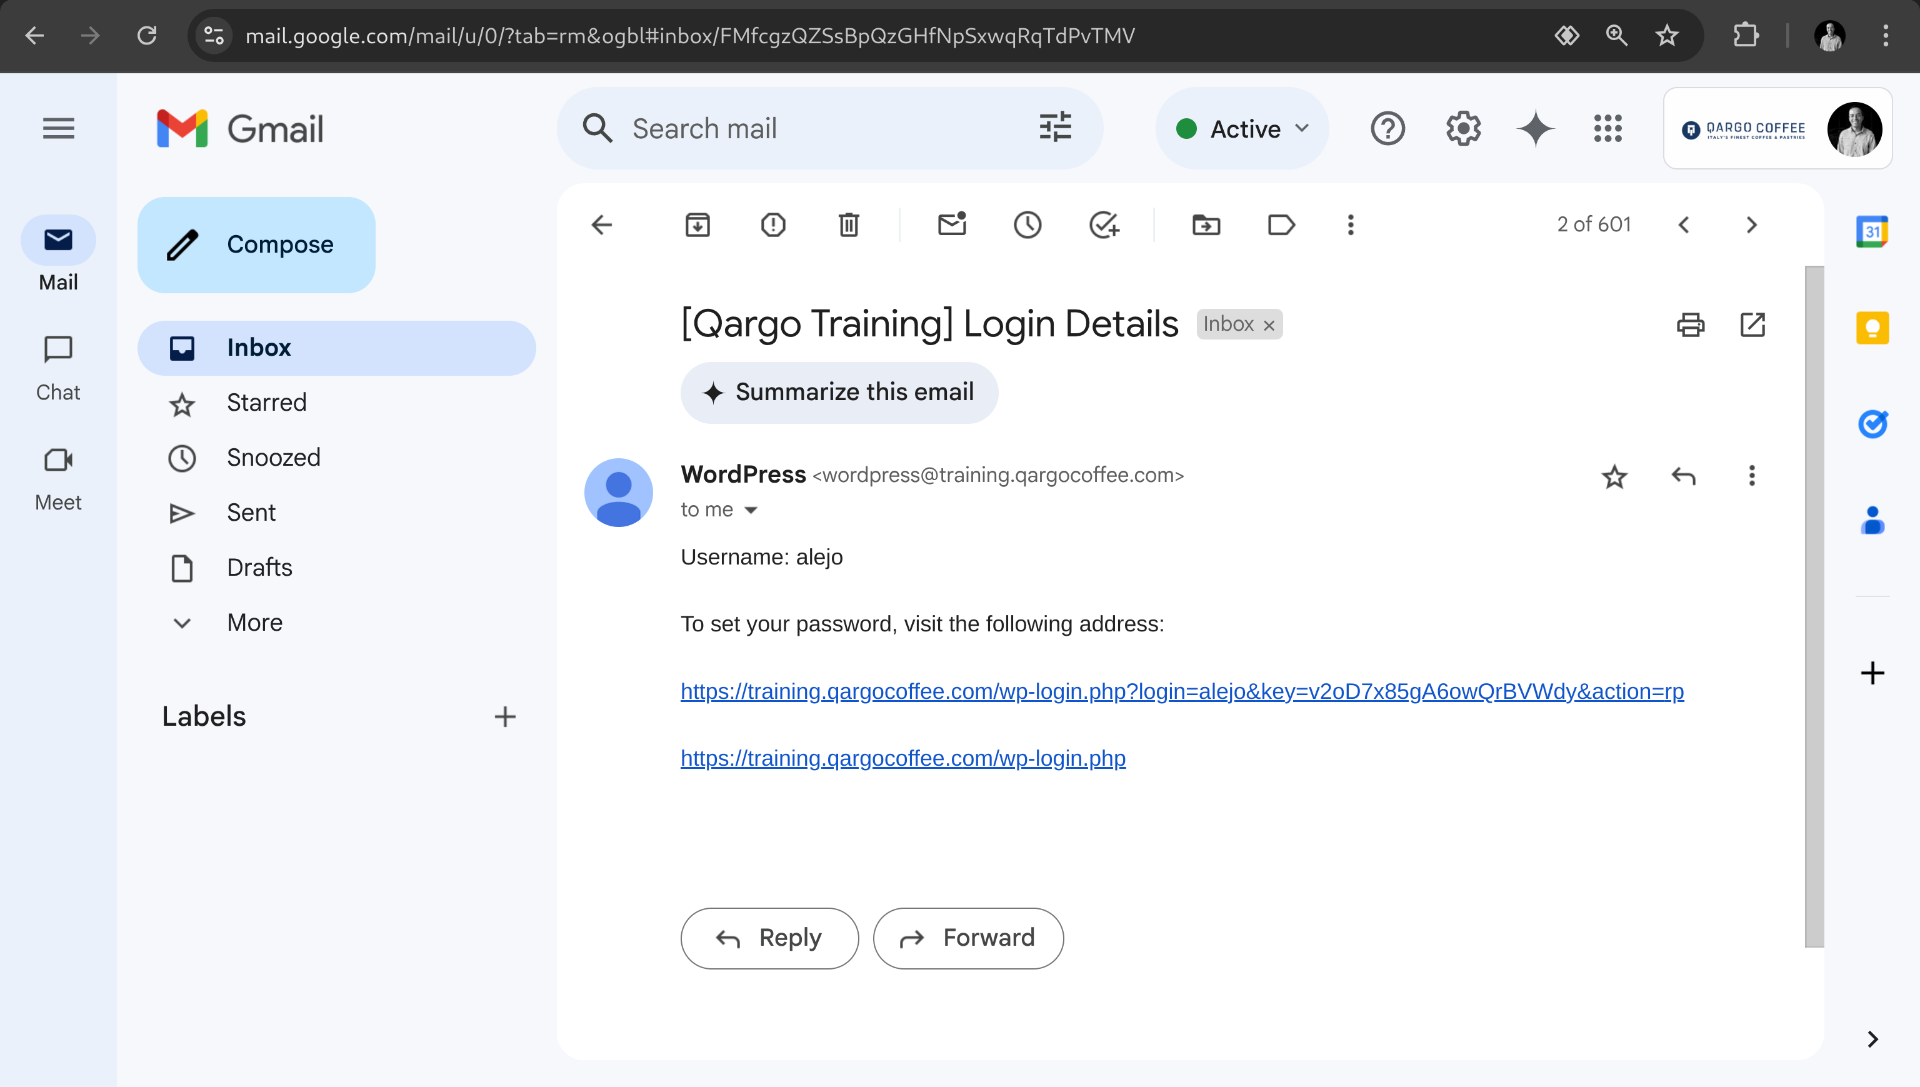Open Google Calendar side panel
Viewport: 1920px width, 1087px height.
point(1873,232)
